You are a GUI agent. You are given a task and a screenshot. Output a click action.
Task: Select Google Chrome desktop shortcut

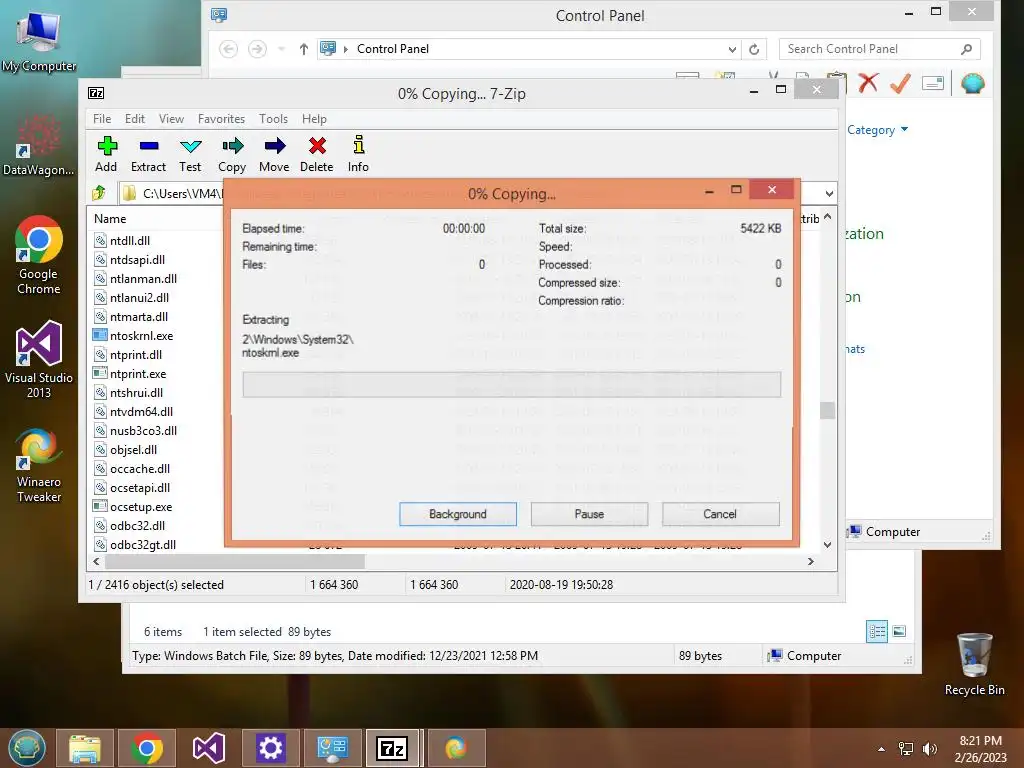pyautogui.click(x=39, y=255)
